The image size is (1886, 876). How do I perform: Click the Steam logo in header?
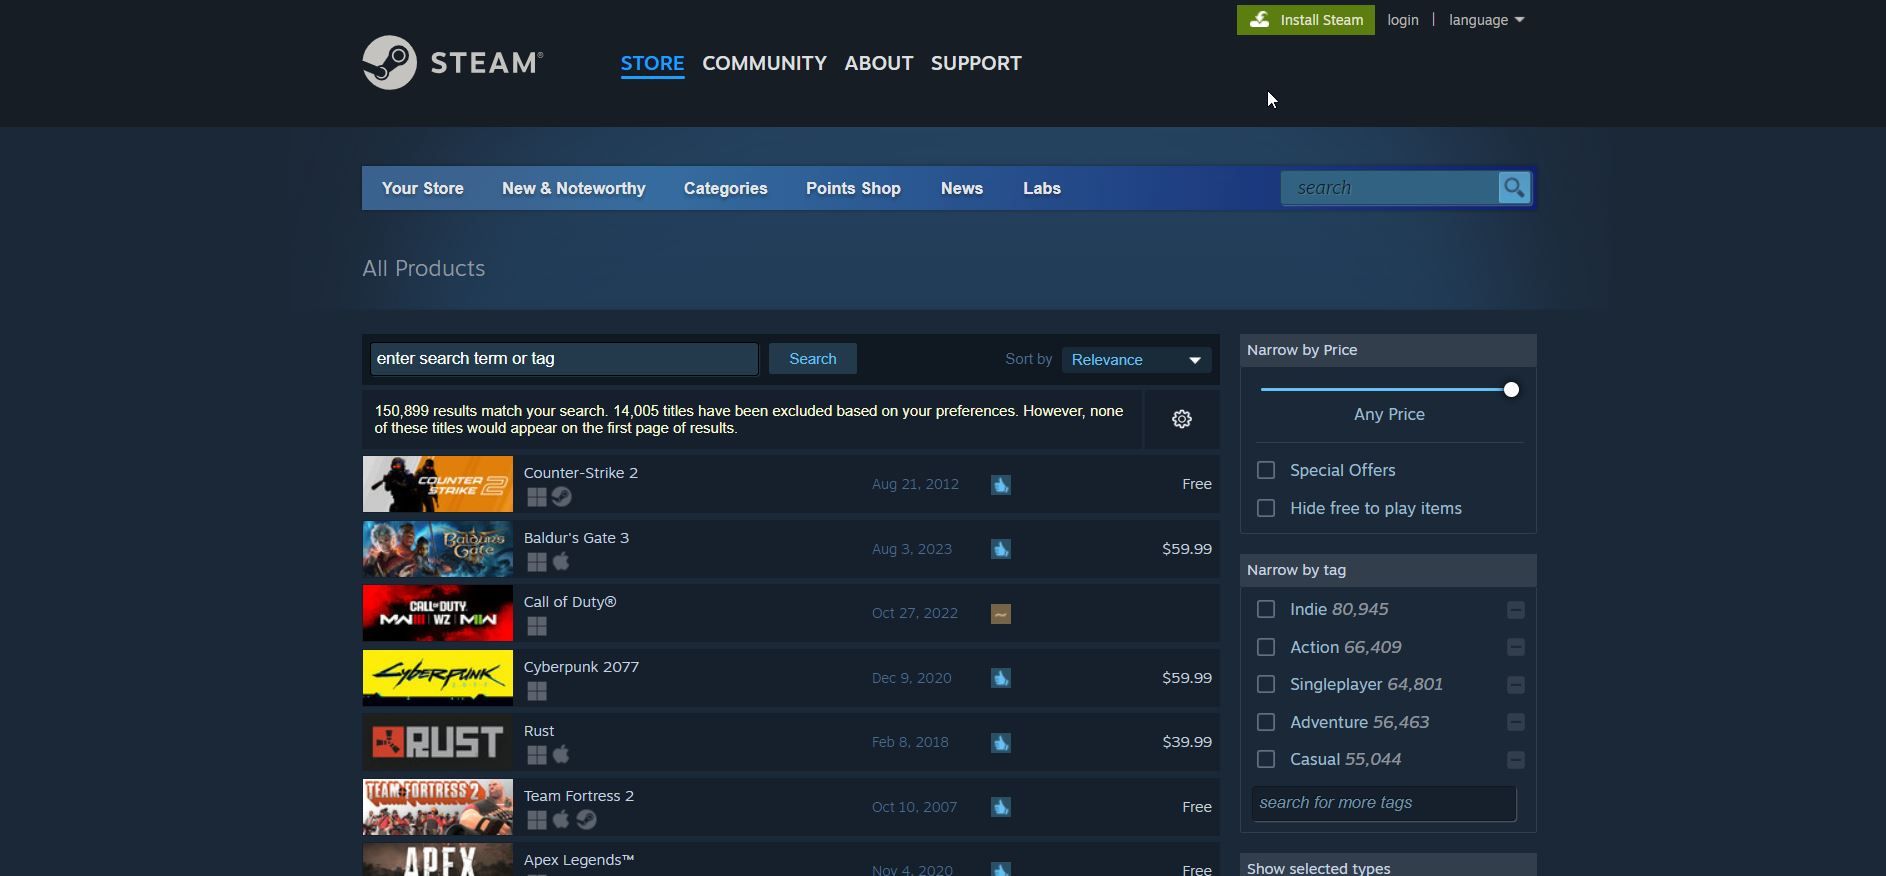[452, 63]
